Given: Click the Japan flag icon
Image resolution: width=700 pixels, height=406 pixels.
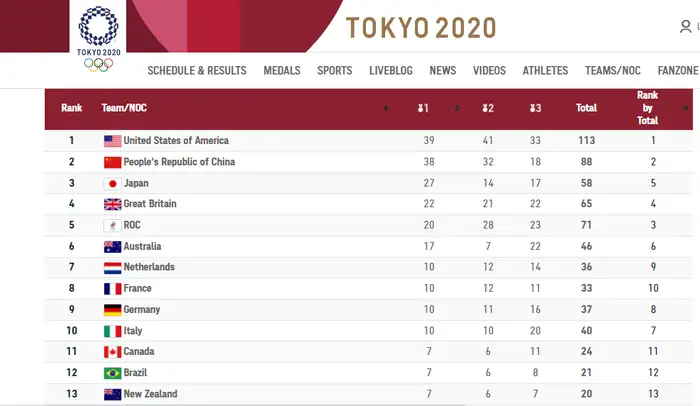Looking at the screenshot, I should coord(112,183).
